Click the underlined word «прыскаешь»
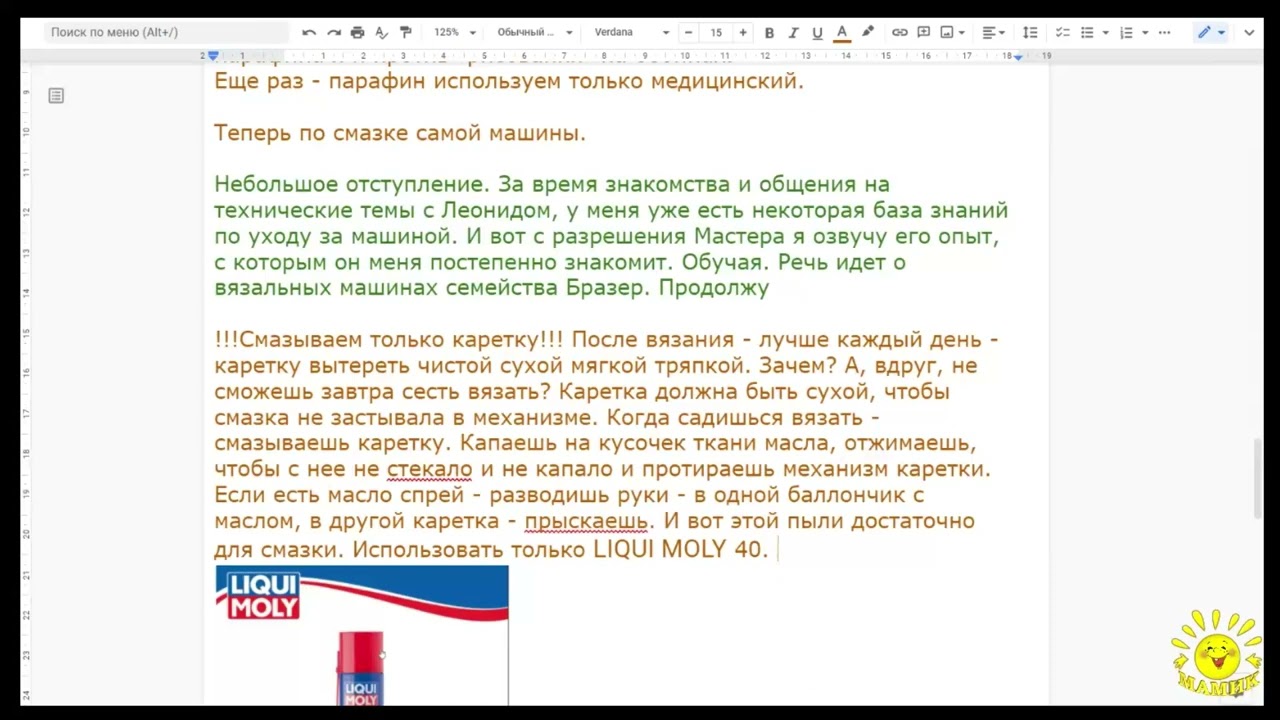 tap(587, 521)
